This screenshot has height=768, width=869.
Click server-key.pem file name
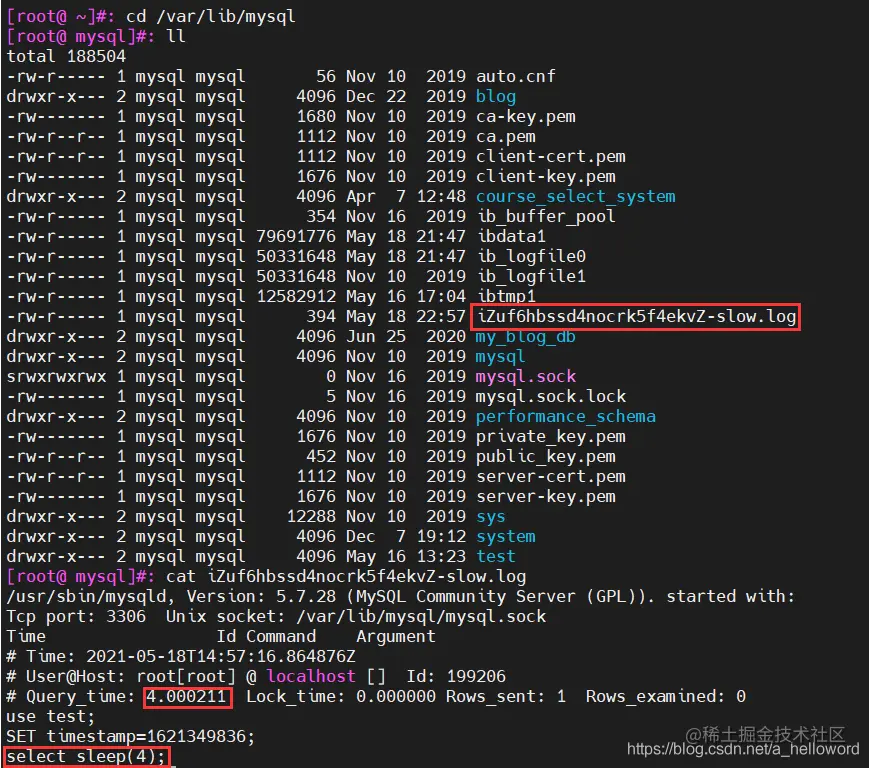point(545,496)
